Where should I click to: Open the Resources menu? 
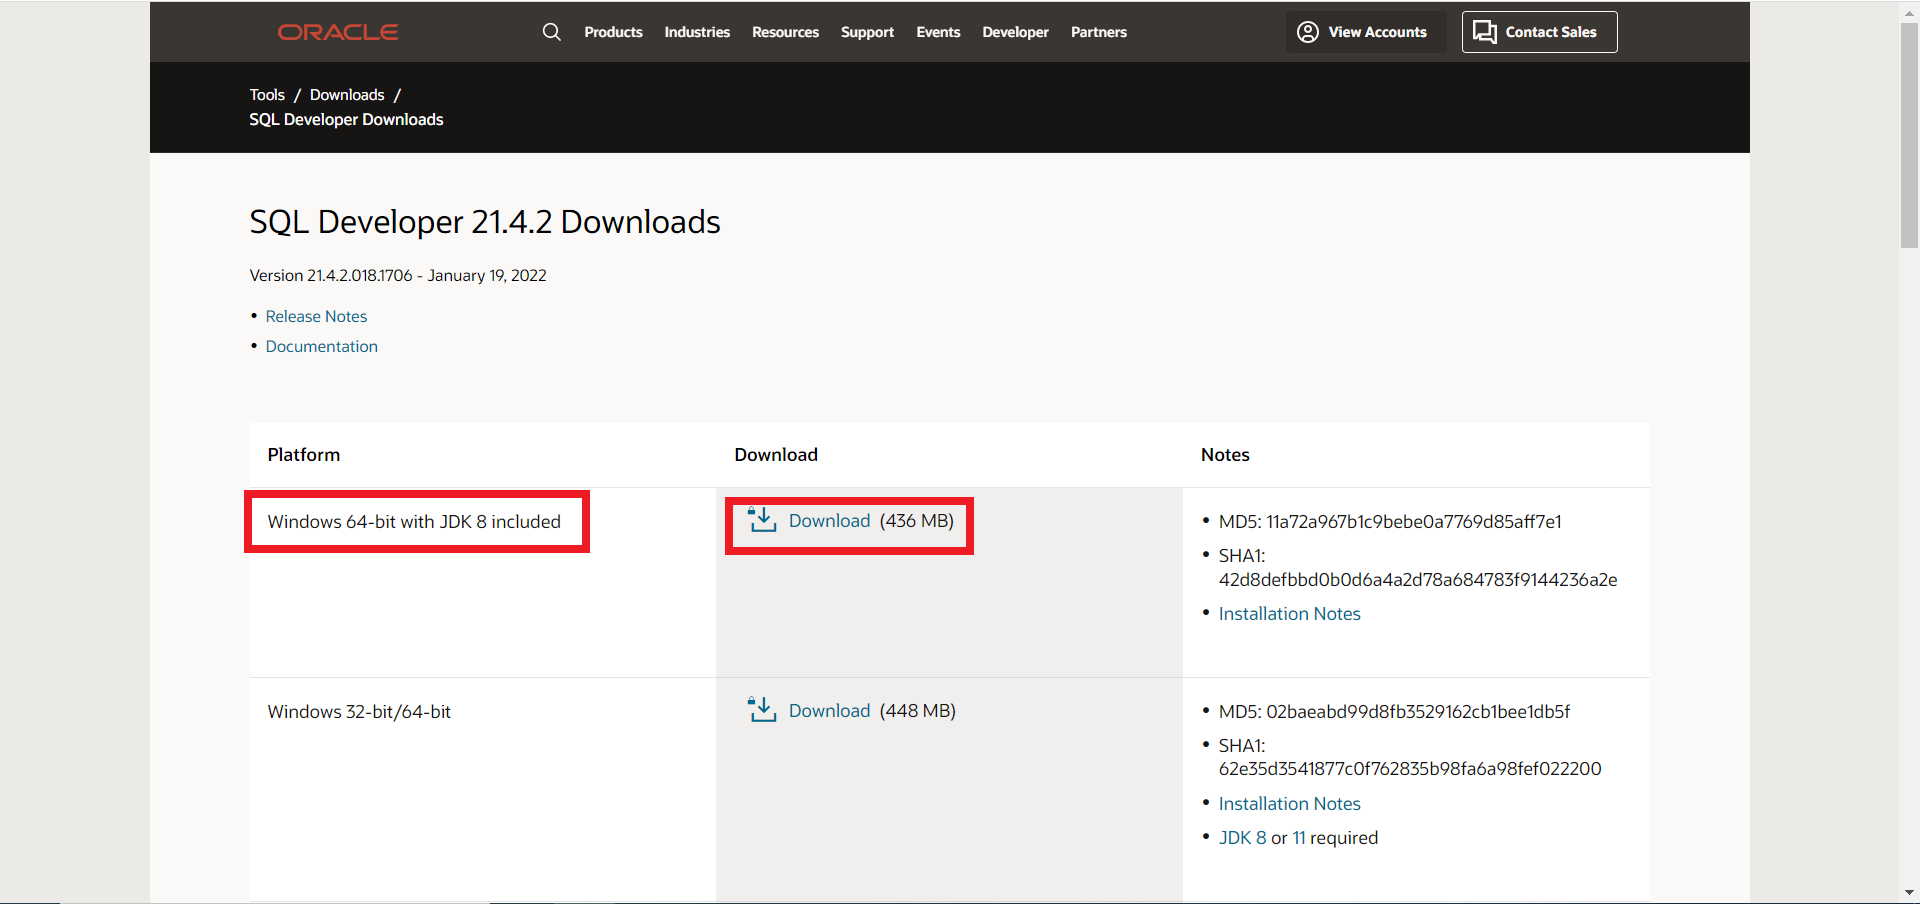pos(785,32)
